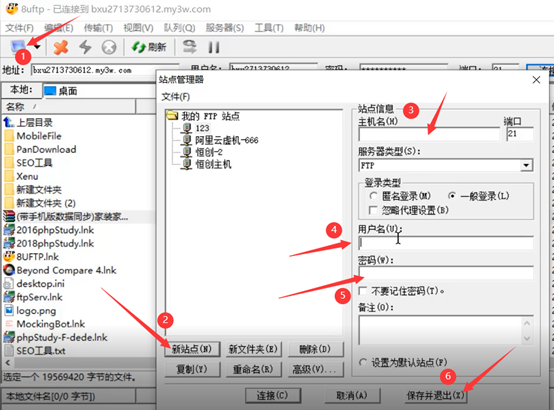Toggle 不要记住密码(T) checkbox
Image resolution: width=554 pixels, height=410 pixels.
pos(363,291)
